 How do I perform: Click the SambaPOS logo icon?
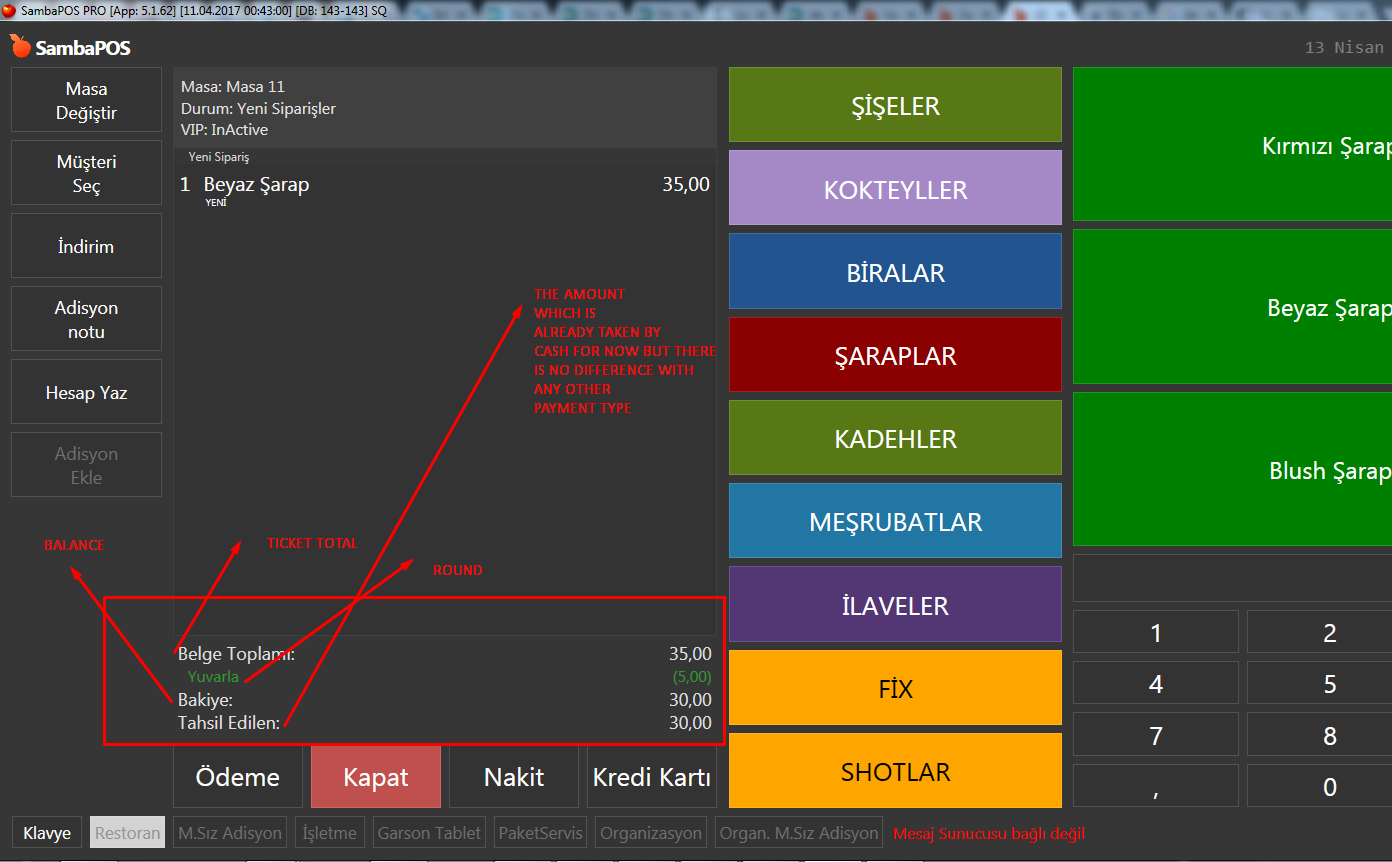[20, 46]
